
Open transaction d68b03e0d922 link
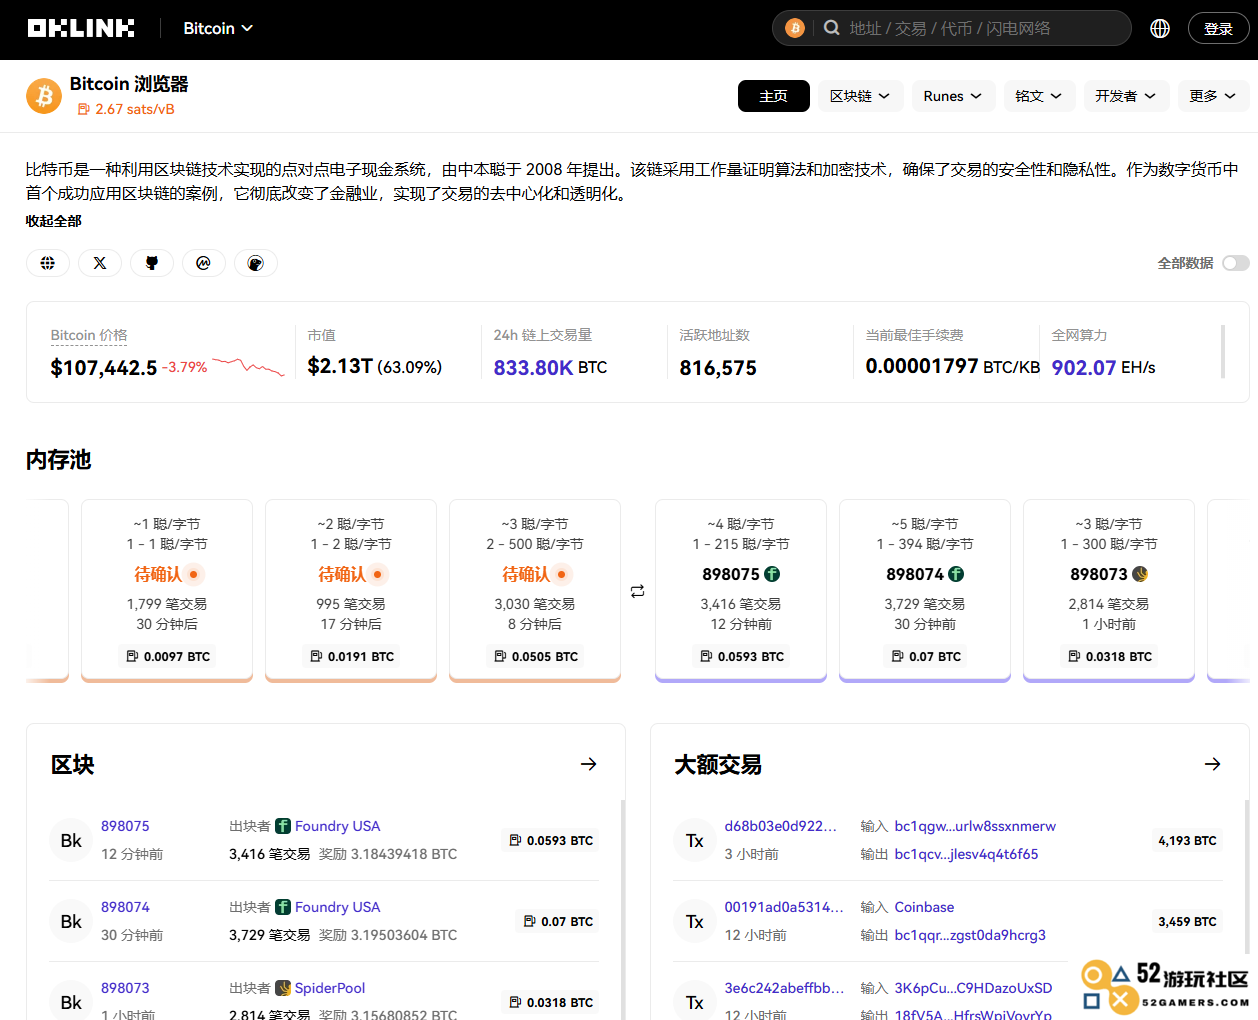point(781,826)
